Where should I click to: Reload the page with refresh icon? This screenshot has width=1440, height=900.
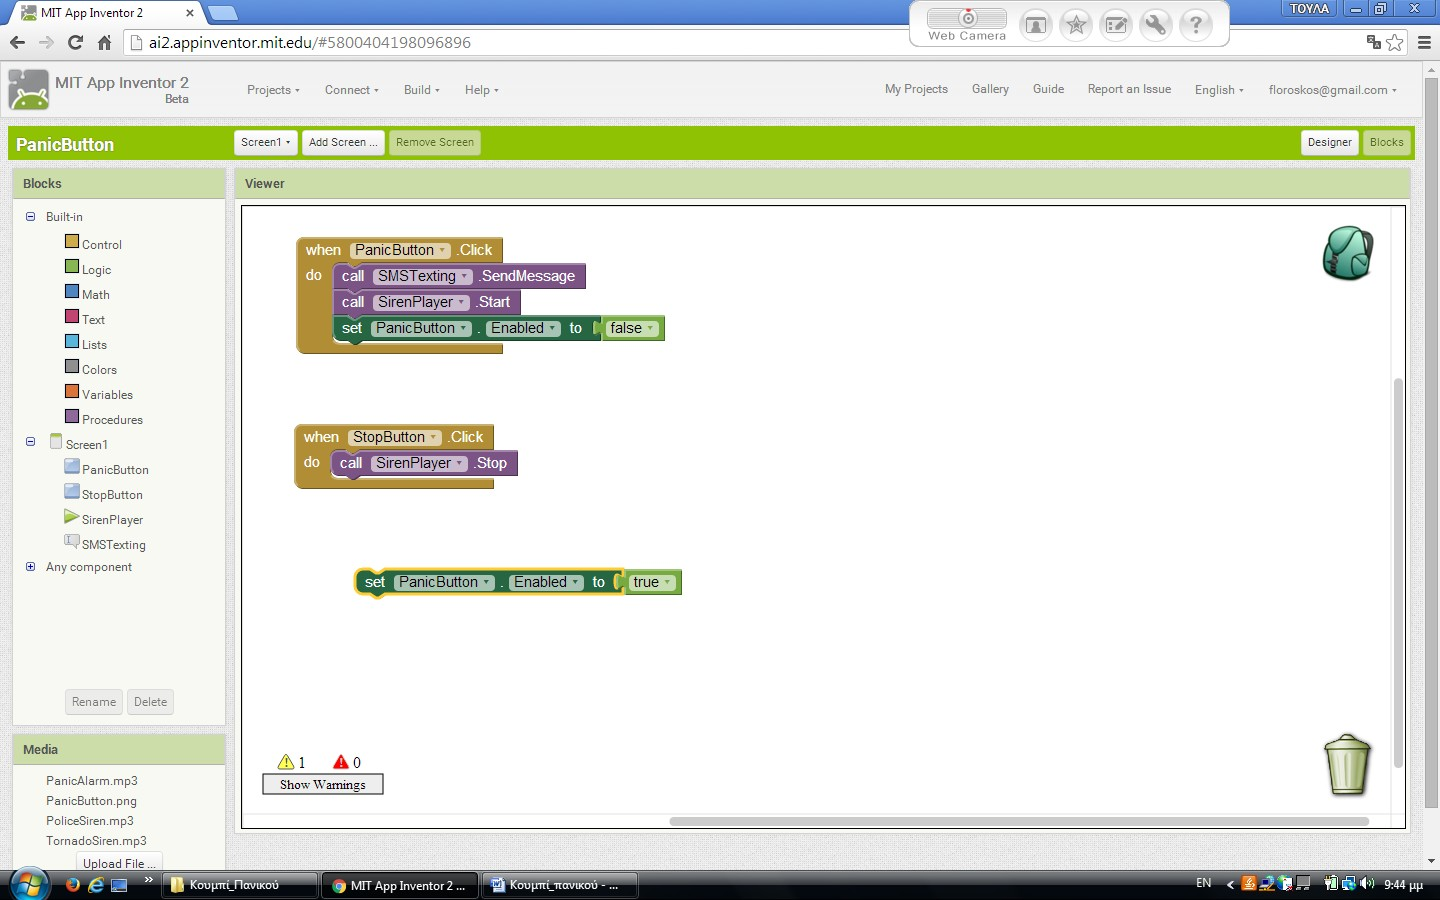(x=75, y=42)
